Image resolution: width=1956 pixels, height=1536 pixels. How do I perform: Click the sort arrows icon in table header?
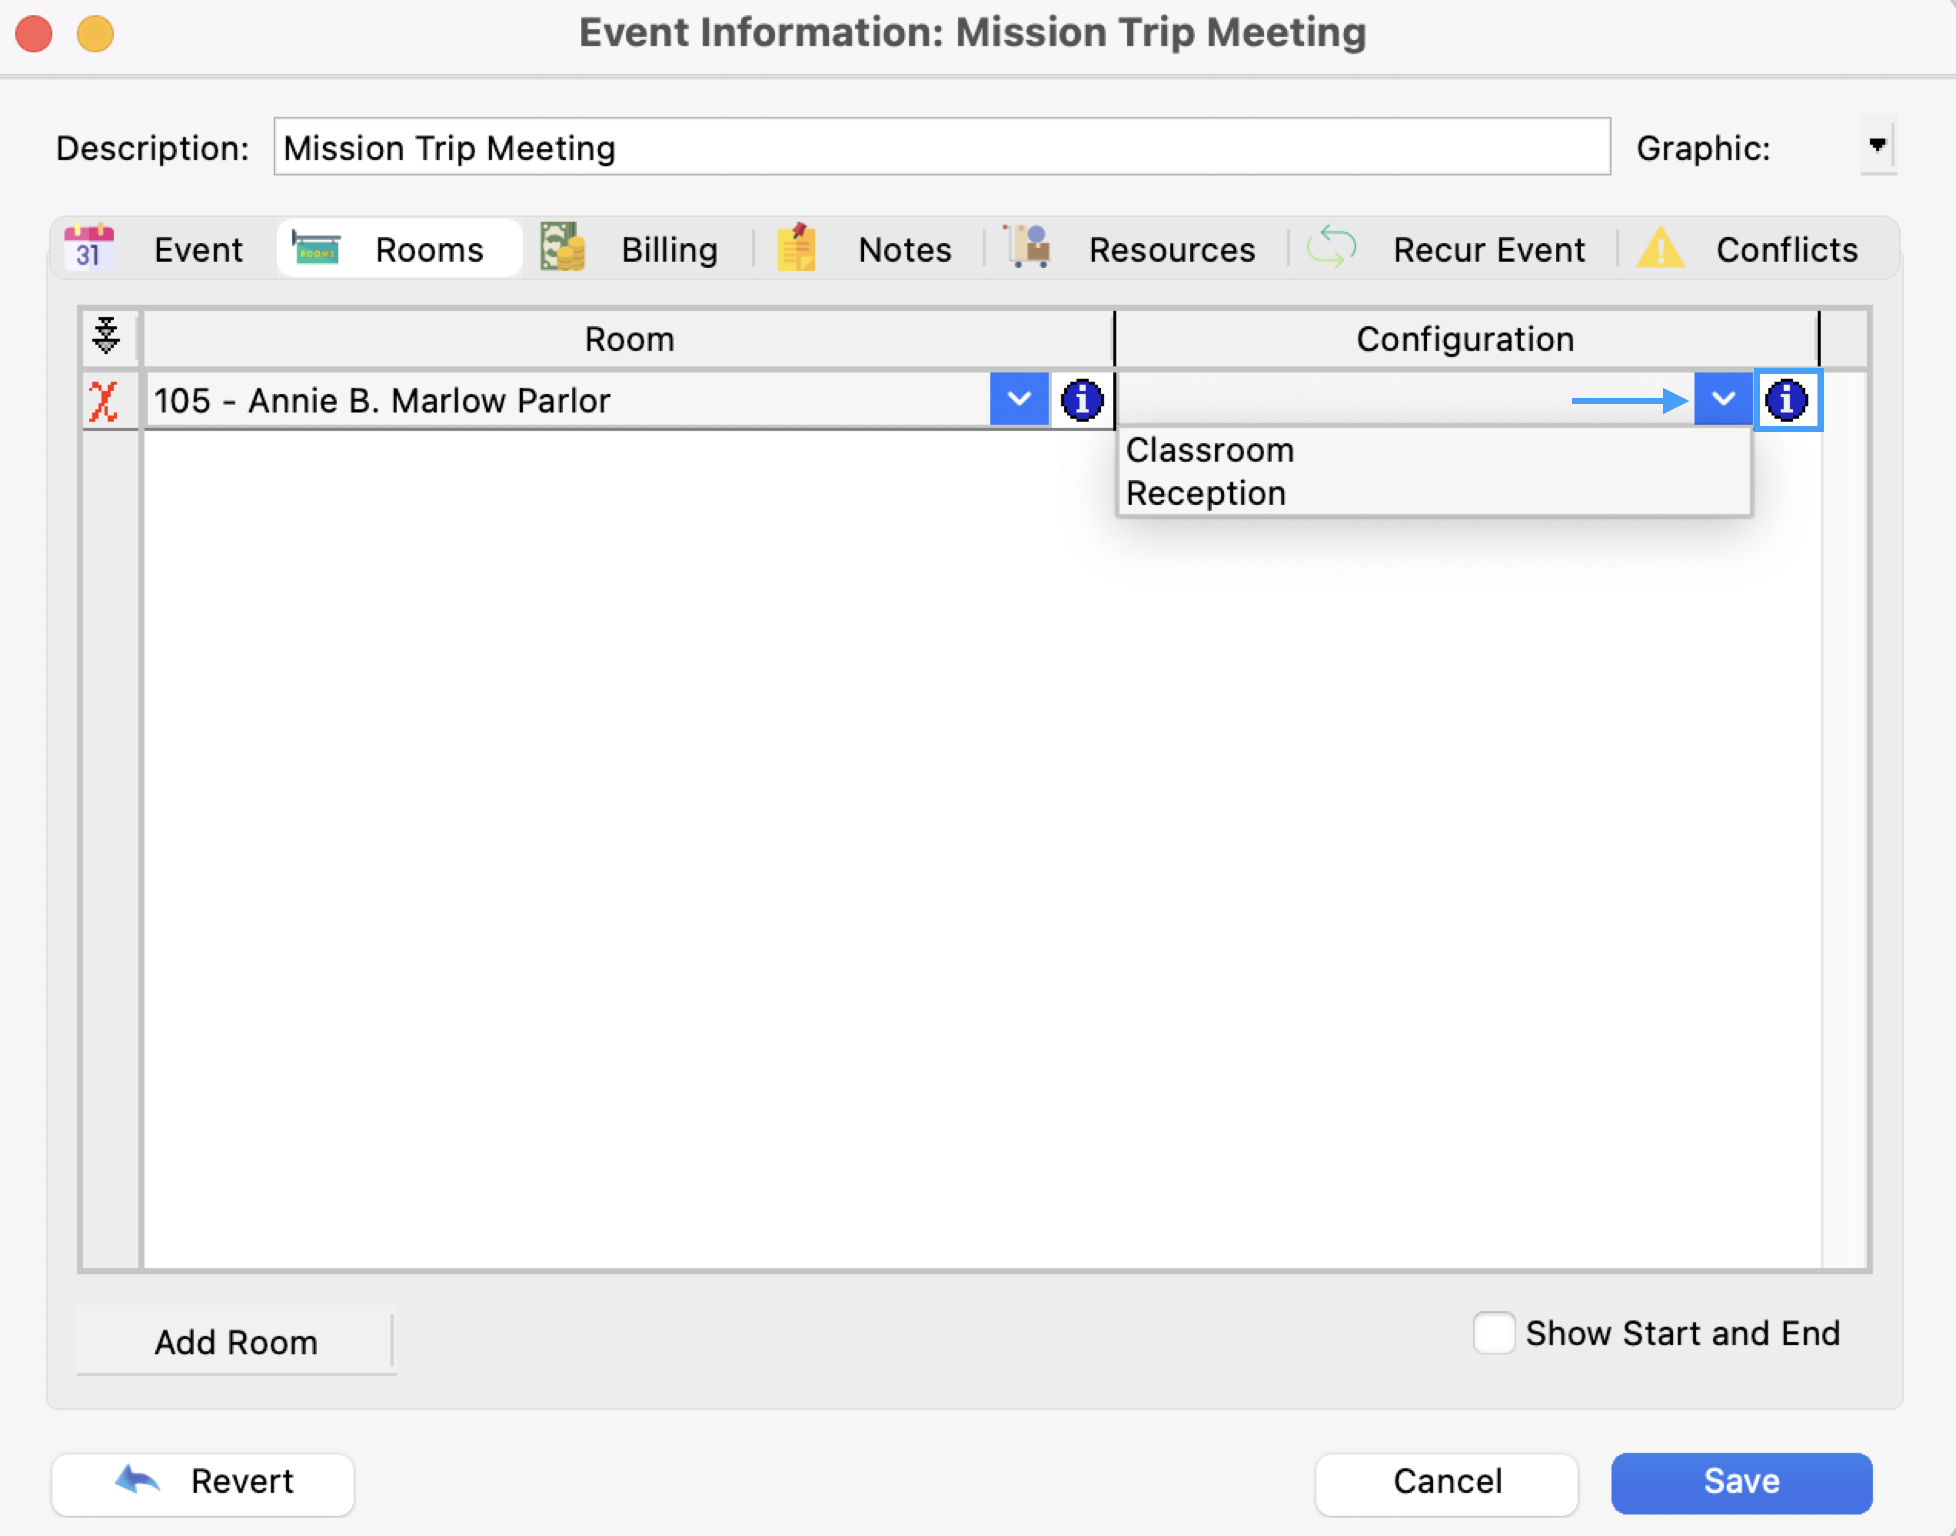point(106,337)
